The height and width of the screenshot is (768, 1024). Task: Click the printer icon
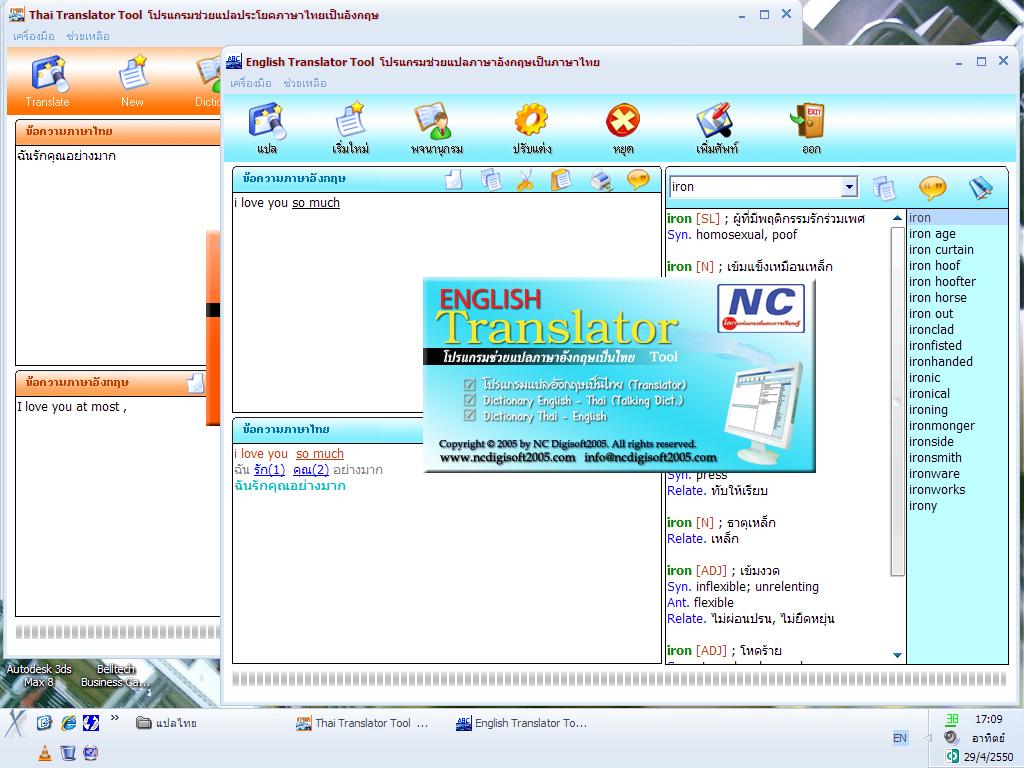(x=601, y=179)
